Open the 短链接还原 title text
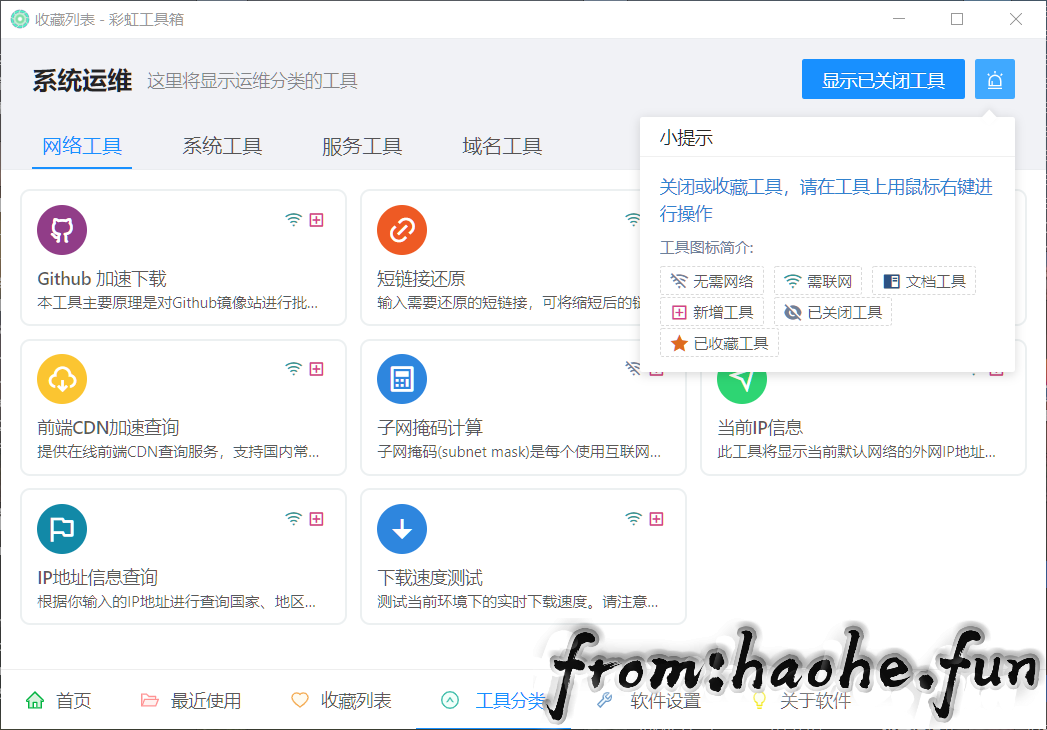The width and height of the screenshot is (1047, 730). click(421, 279)
